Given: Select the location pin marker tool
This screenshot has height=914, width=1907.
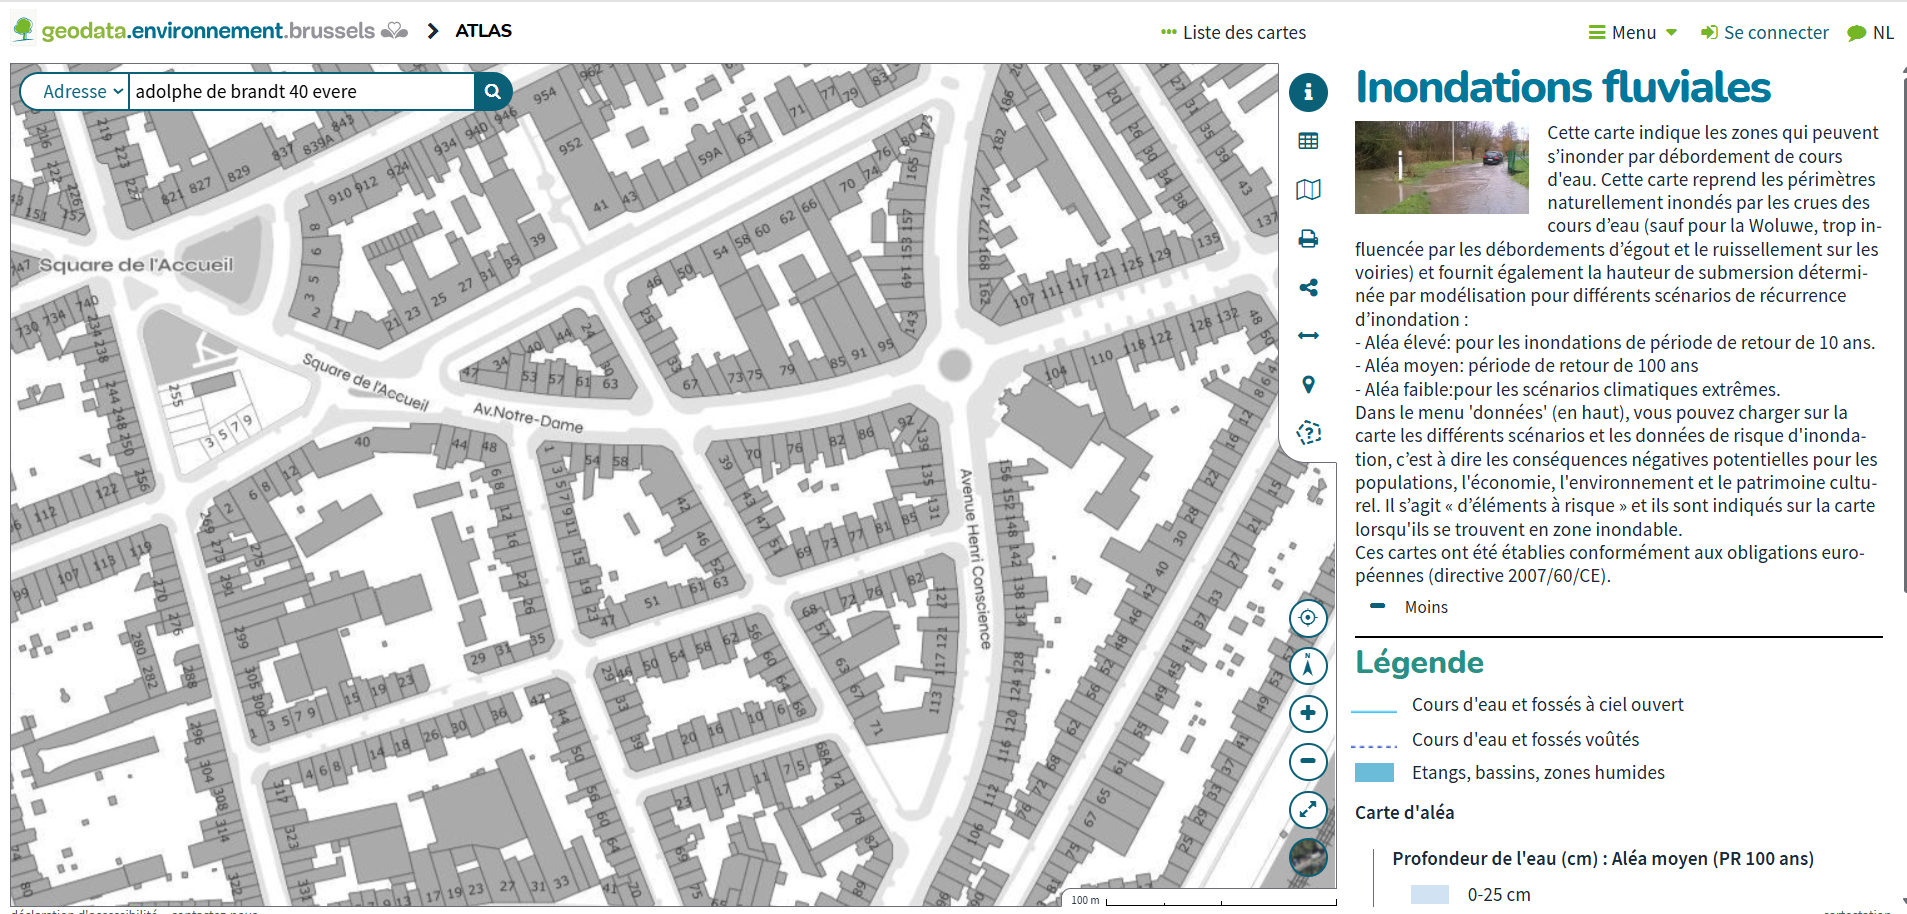Looking at the screenshot, I should tap(1308, 385).
